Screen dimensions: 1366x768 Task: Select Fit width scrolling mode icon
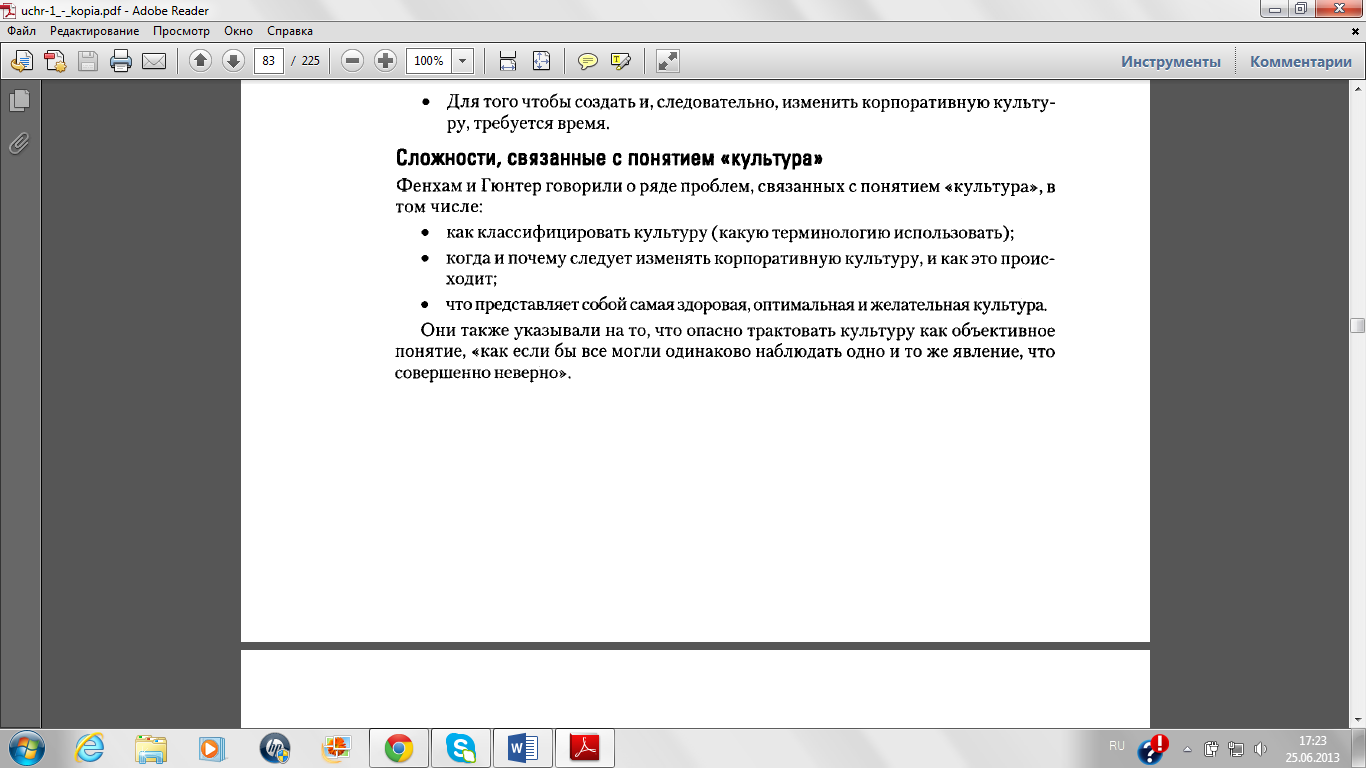tap(508, 61)
